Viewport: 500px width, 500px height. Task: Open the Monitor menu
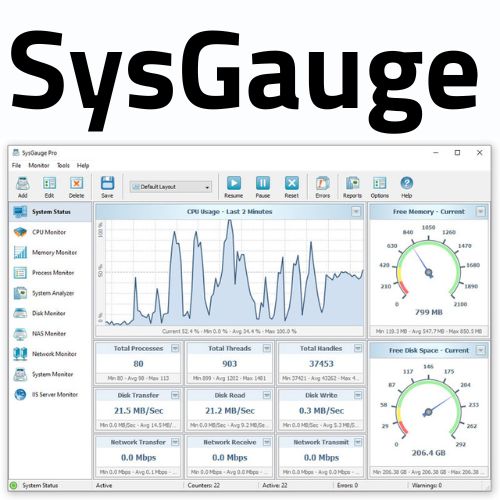[39, 165]
